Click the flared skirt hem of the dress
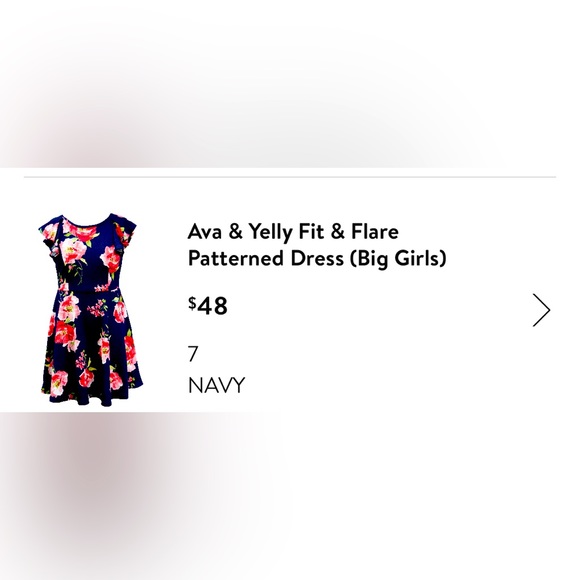Viewport: 580px width, 580px height. [x=92, y=390]
